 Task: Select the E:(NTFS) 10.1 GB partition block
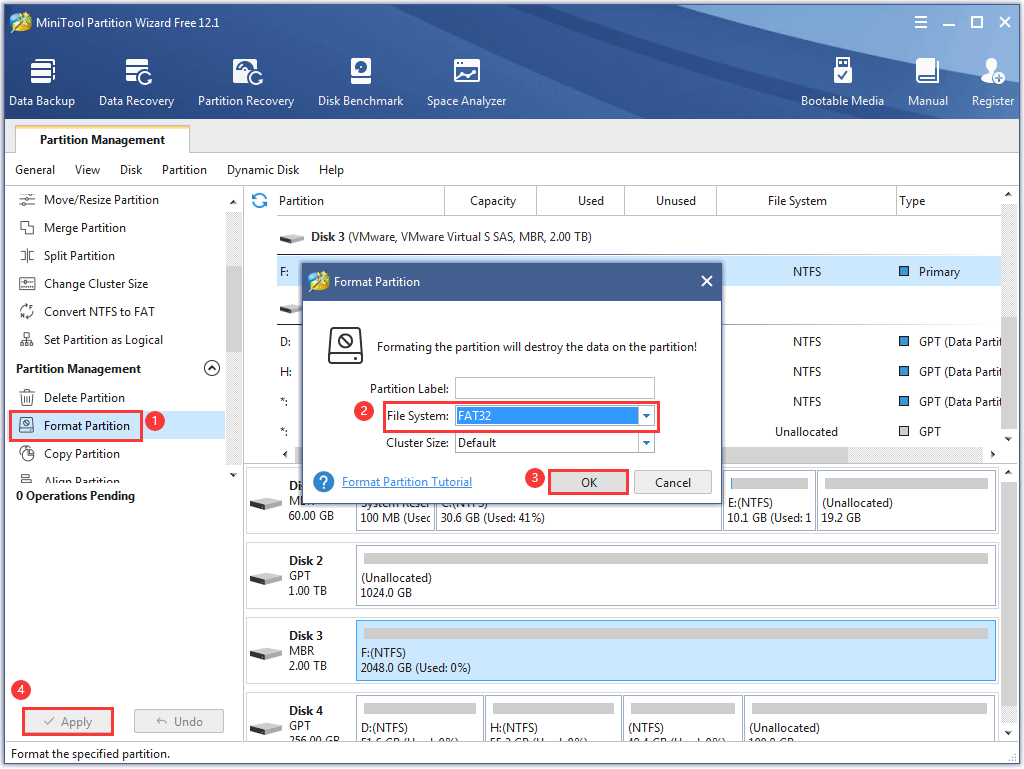click(769, 500)
